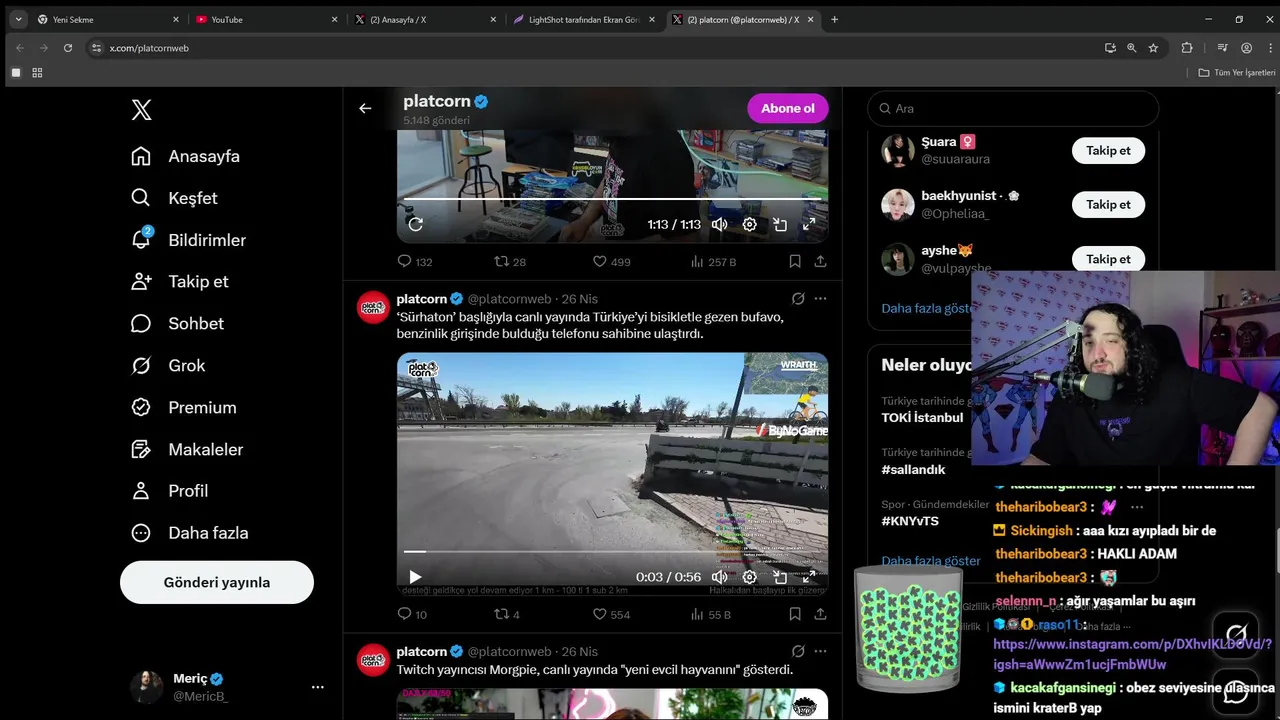The width and height of the screenshot is (1280, 720).
Task: View analytics showing 257 B
Action: tap(713, 262)
